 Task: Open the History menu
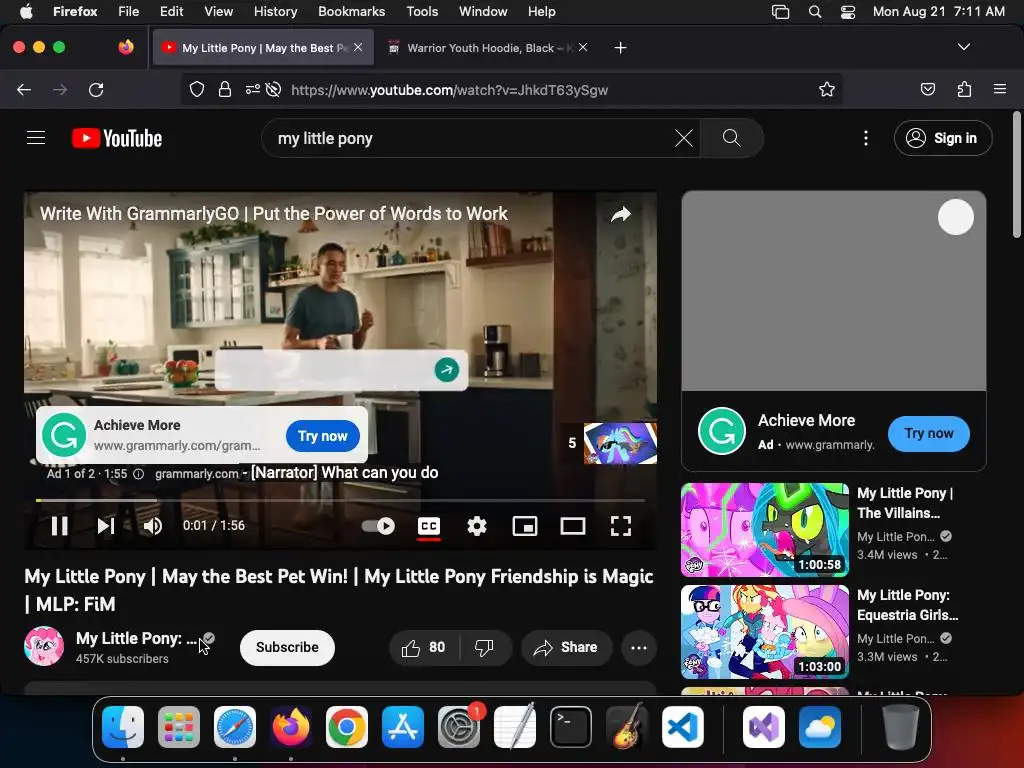click(x=275, y=11)
